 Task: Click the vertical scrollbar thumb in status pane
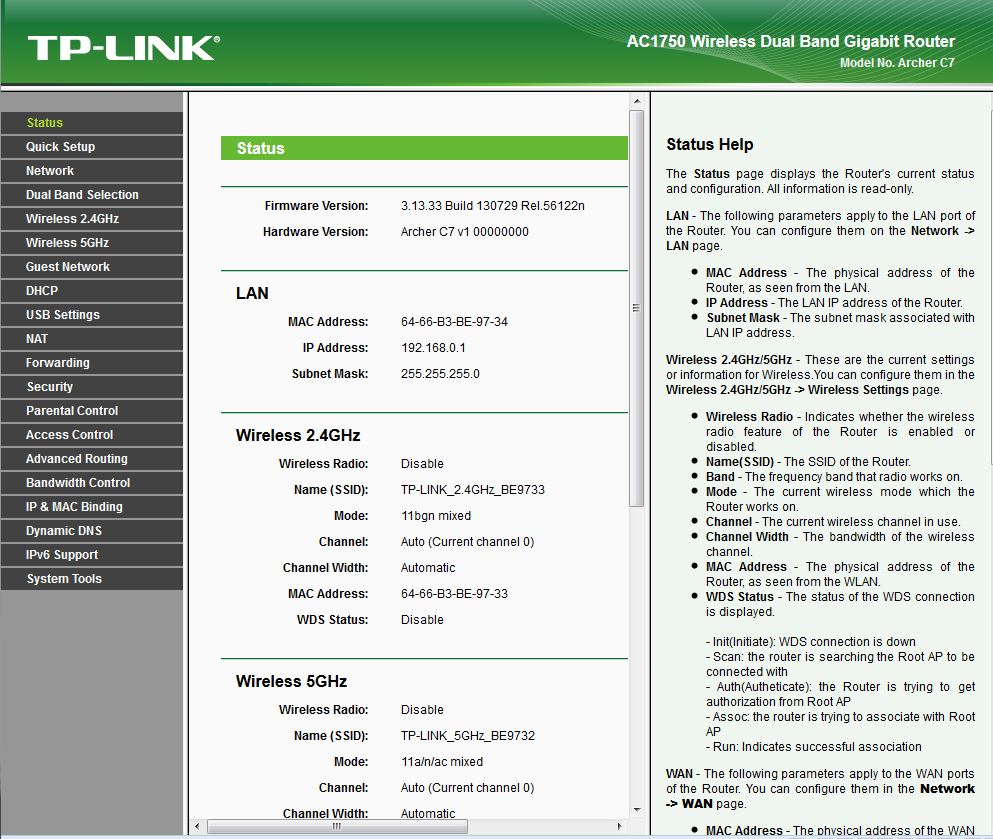coord(636,308)
